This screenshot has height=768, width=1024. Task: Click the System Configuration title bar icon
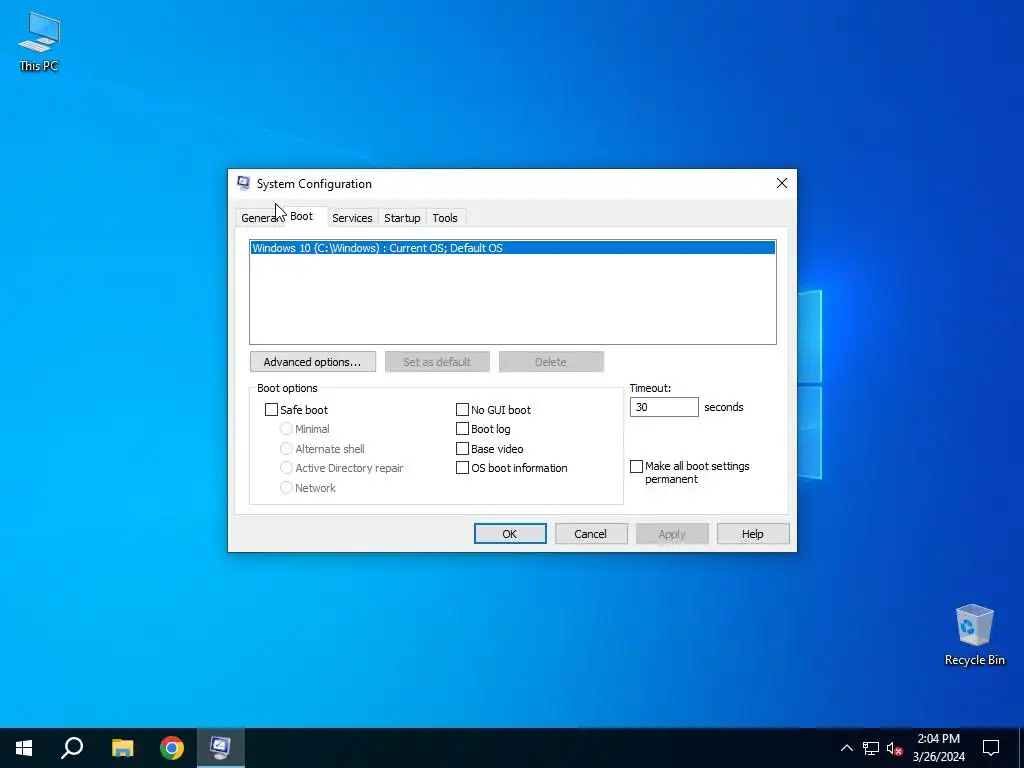[244, 184]
